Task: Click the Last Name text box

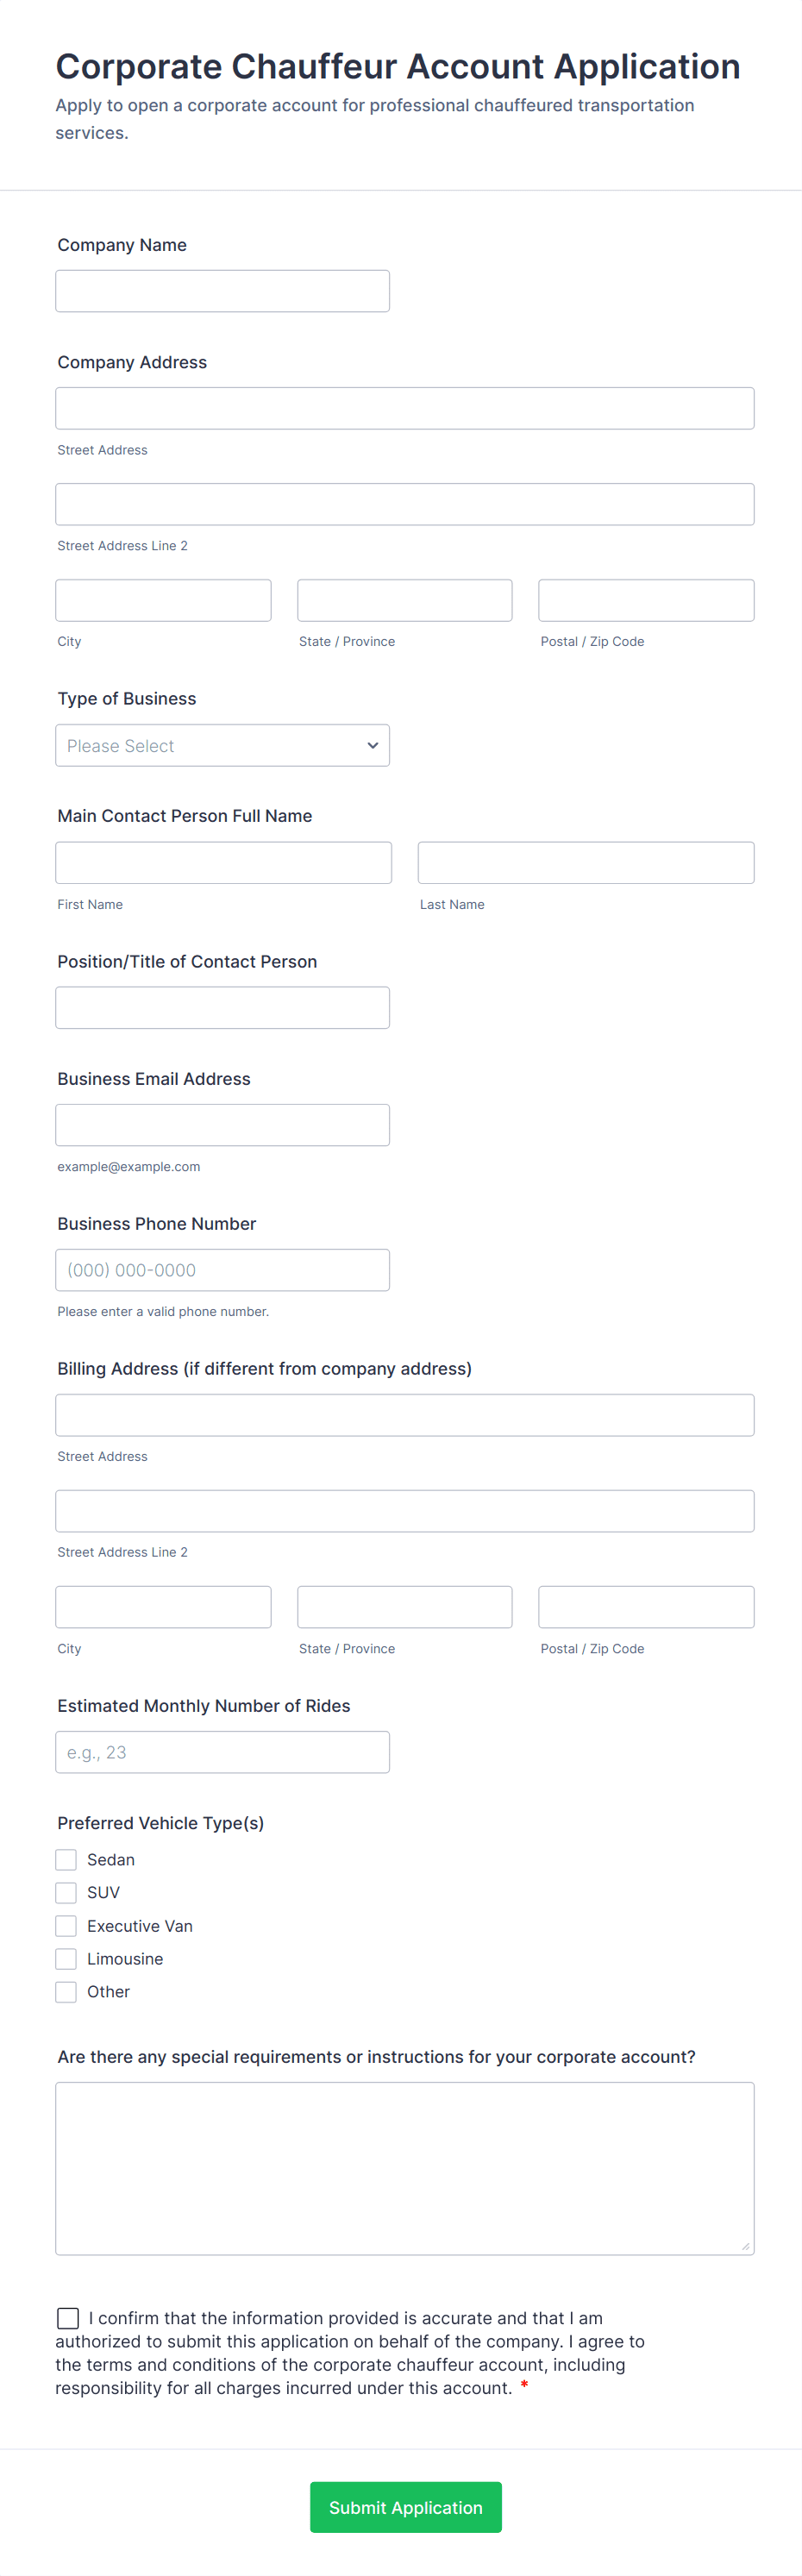Action: (585, 862)
